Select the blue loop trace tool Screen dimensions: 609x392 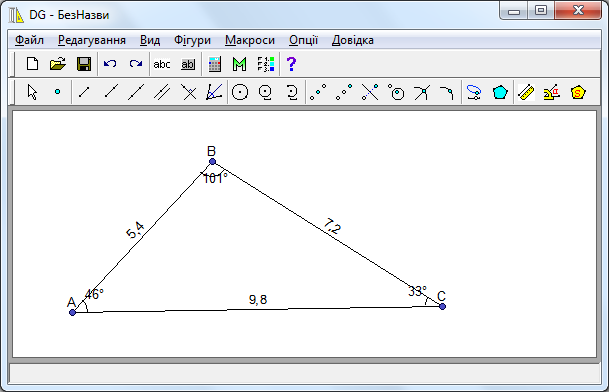[474, 92]
